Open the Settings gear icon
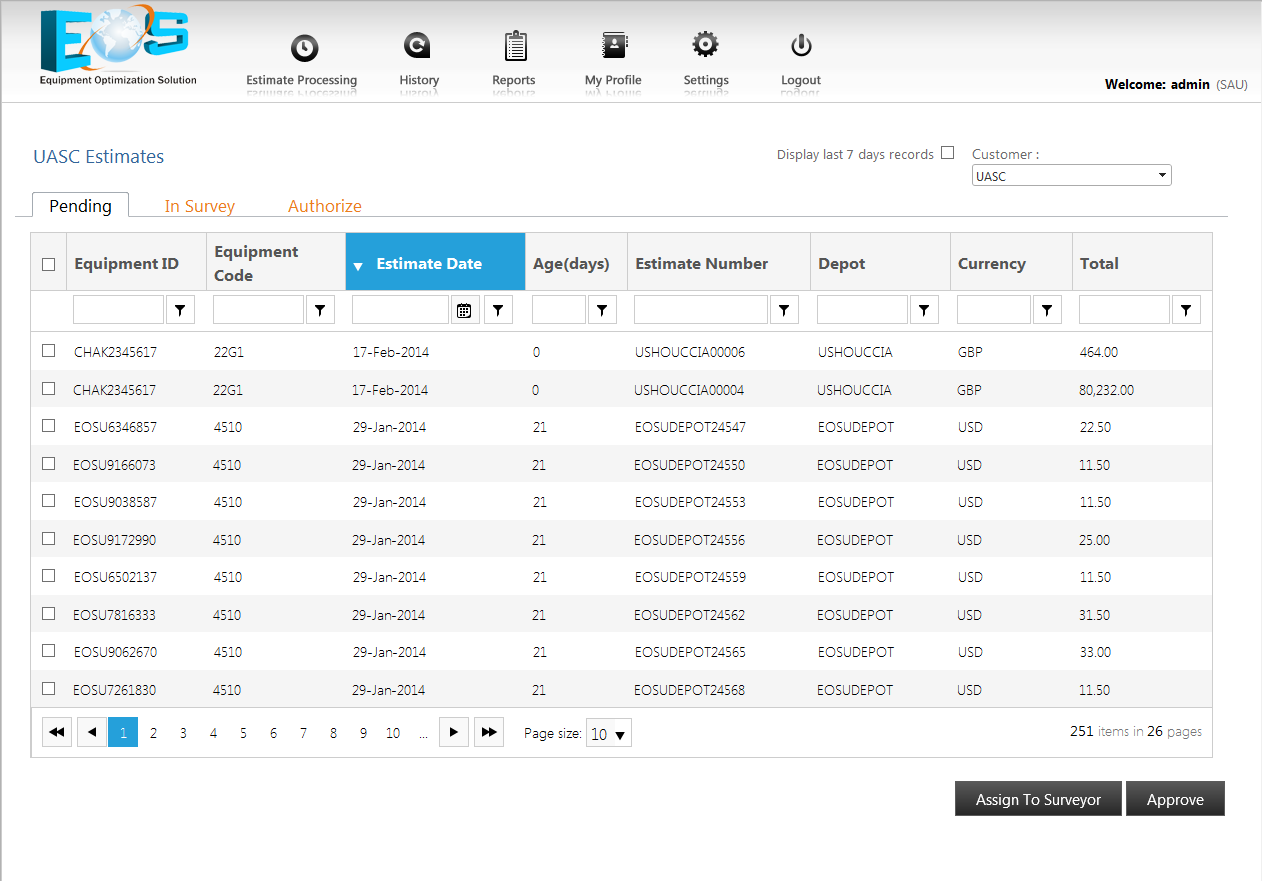Image resolution: width=1262 pixels, height=881 pixels. point(705,45)
